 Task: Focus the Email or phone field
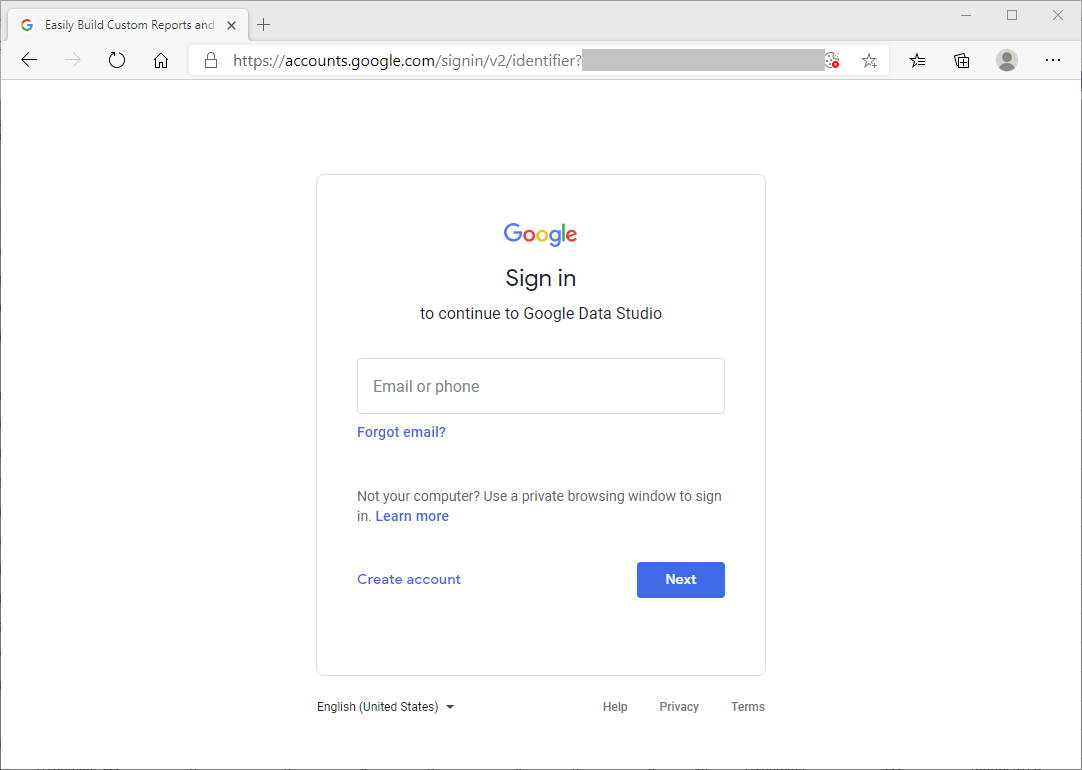click(x=540, y=386)
